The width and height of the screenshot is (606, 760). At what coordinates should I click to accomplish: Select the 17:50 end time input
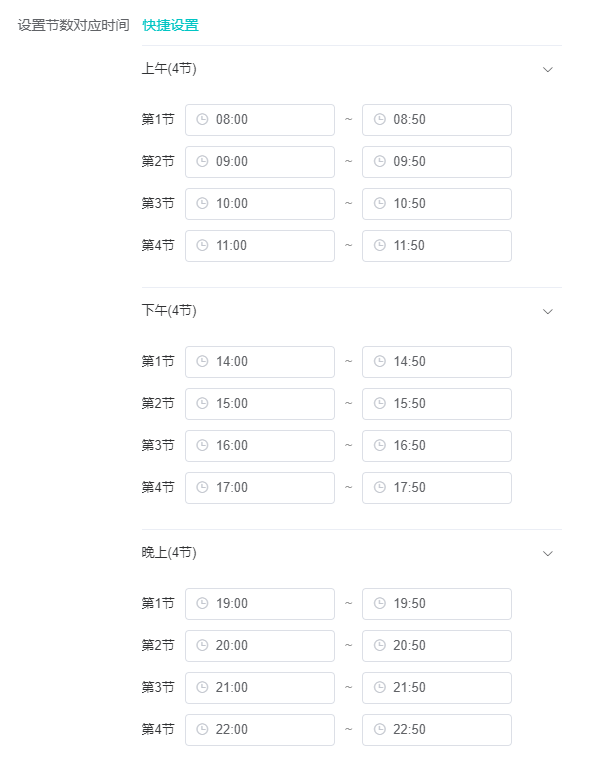437,488
